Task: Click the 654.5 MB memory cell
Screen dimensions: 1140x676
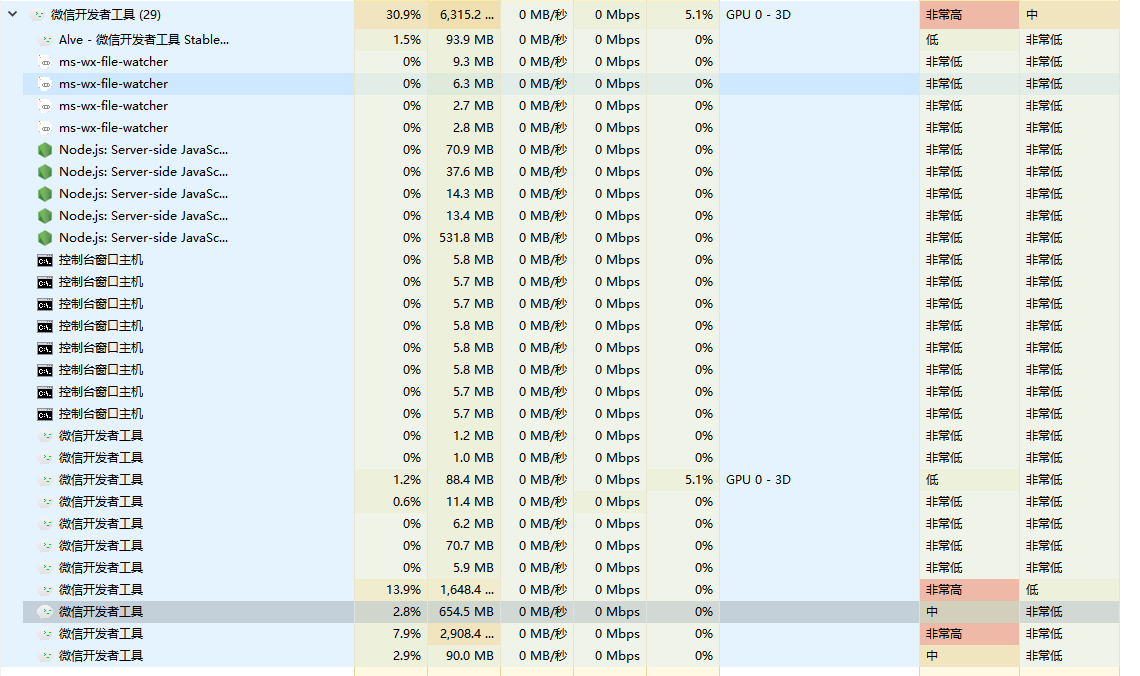Action: tap(466, 612)
